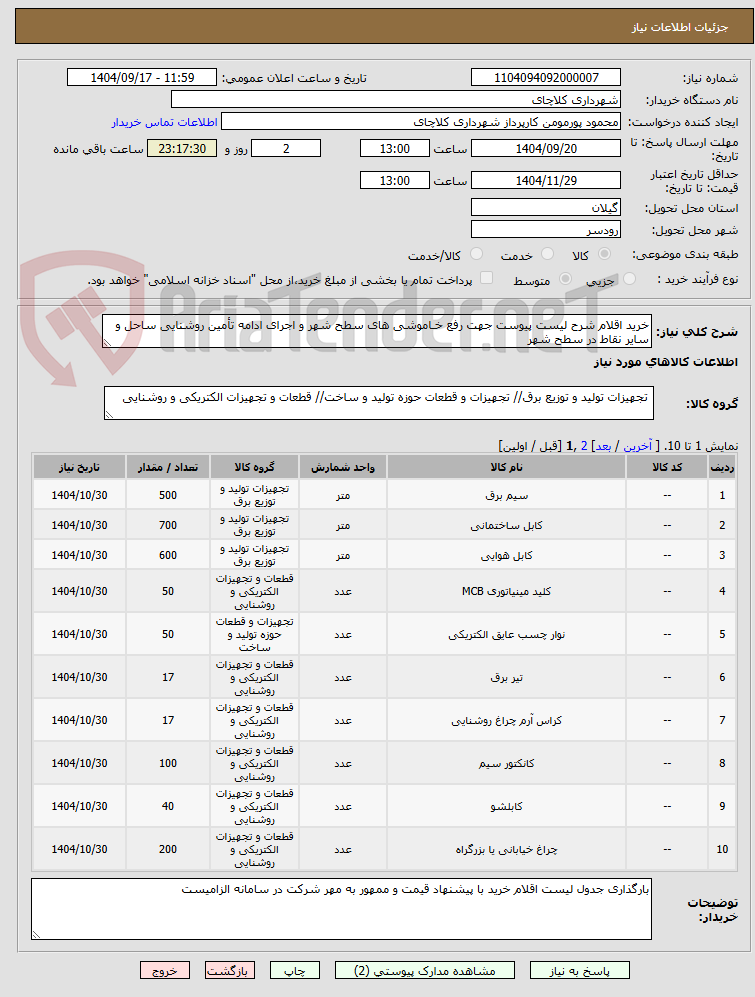
Task: Select the کالا radio button
Action: point(604,254)
